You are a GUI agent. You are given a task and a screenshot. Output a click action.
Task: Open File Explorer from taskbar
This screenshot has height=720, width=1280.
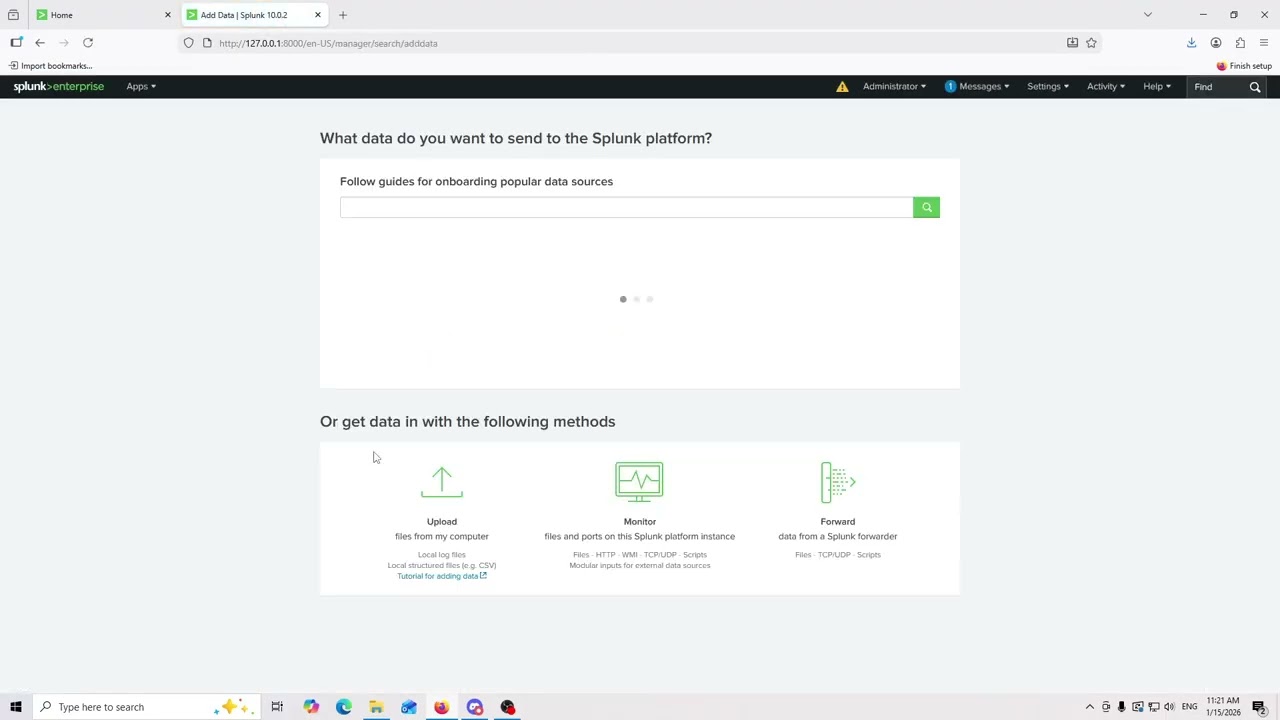[x=376, y=707]
